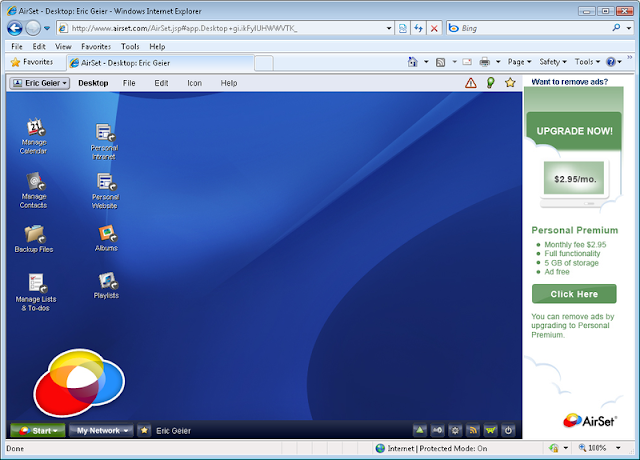The width and height of the screenshot is (640, 460).
Task: Expand the IE Page dropdown menu
Action: click(519, 62)
